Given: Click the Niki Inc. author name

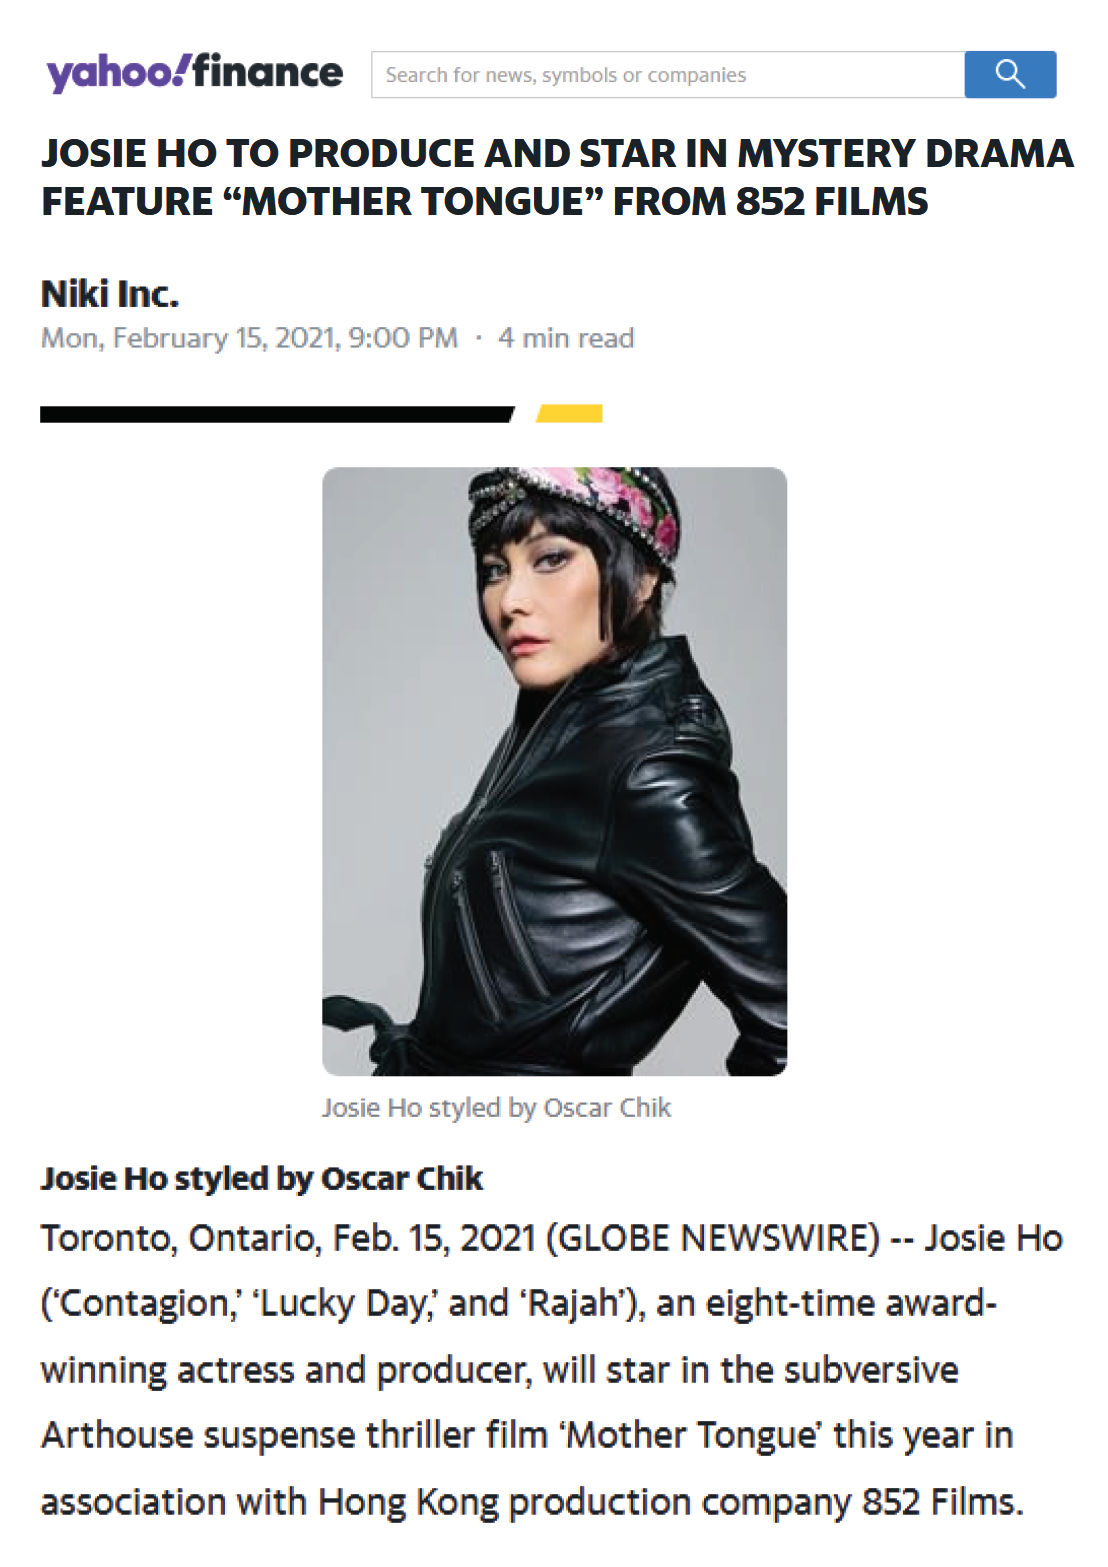Looking at the screenshot, I should pyautogui.click(x=110, y=294).
